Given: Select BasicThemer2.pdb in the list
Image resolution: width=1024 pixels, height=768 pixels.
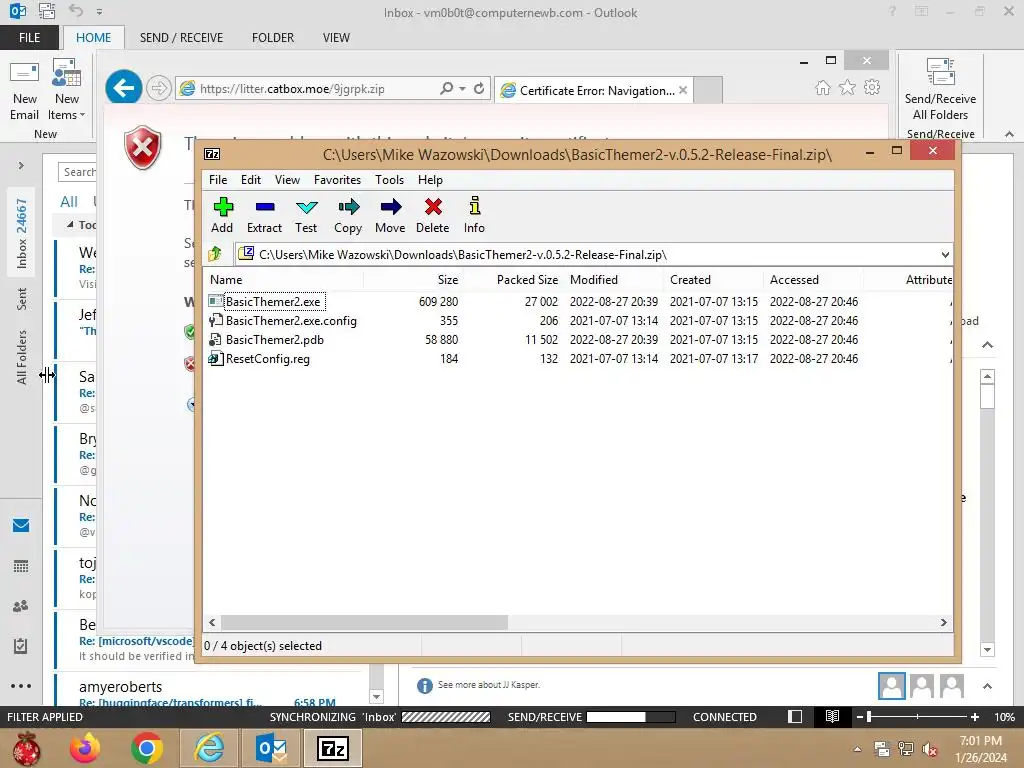Looking at the screenshot, I should [x=266, y=340].
